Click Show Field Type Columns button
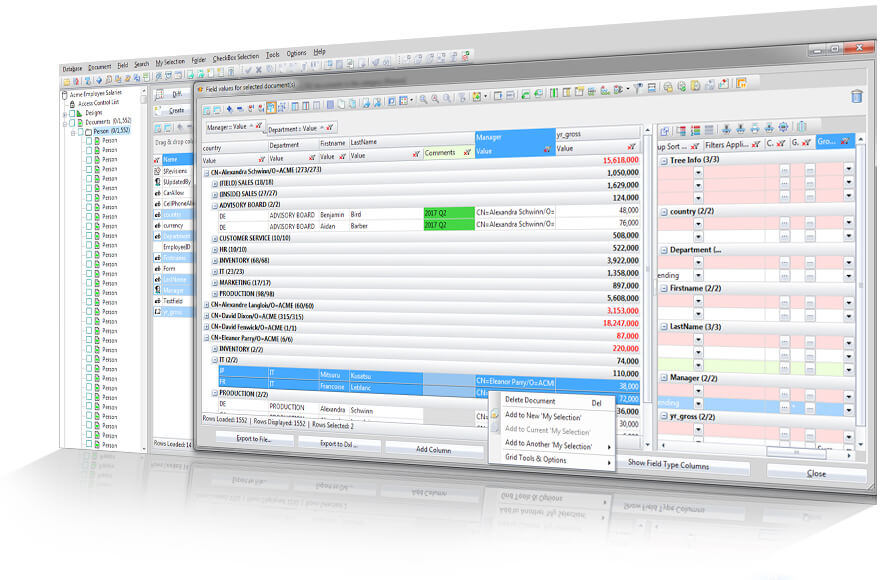This screenshot has height=580, width=881. coord(667,465)
